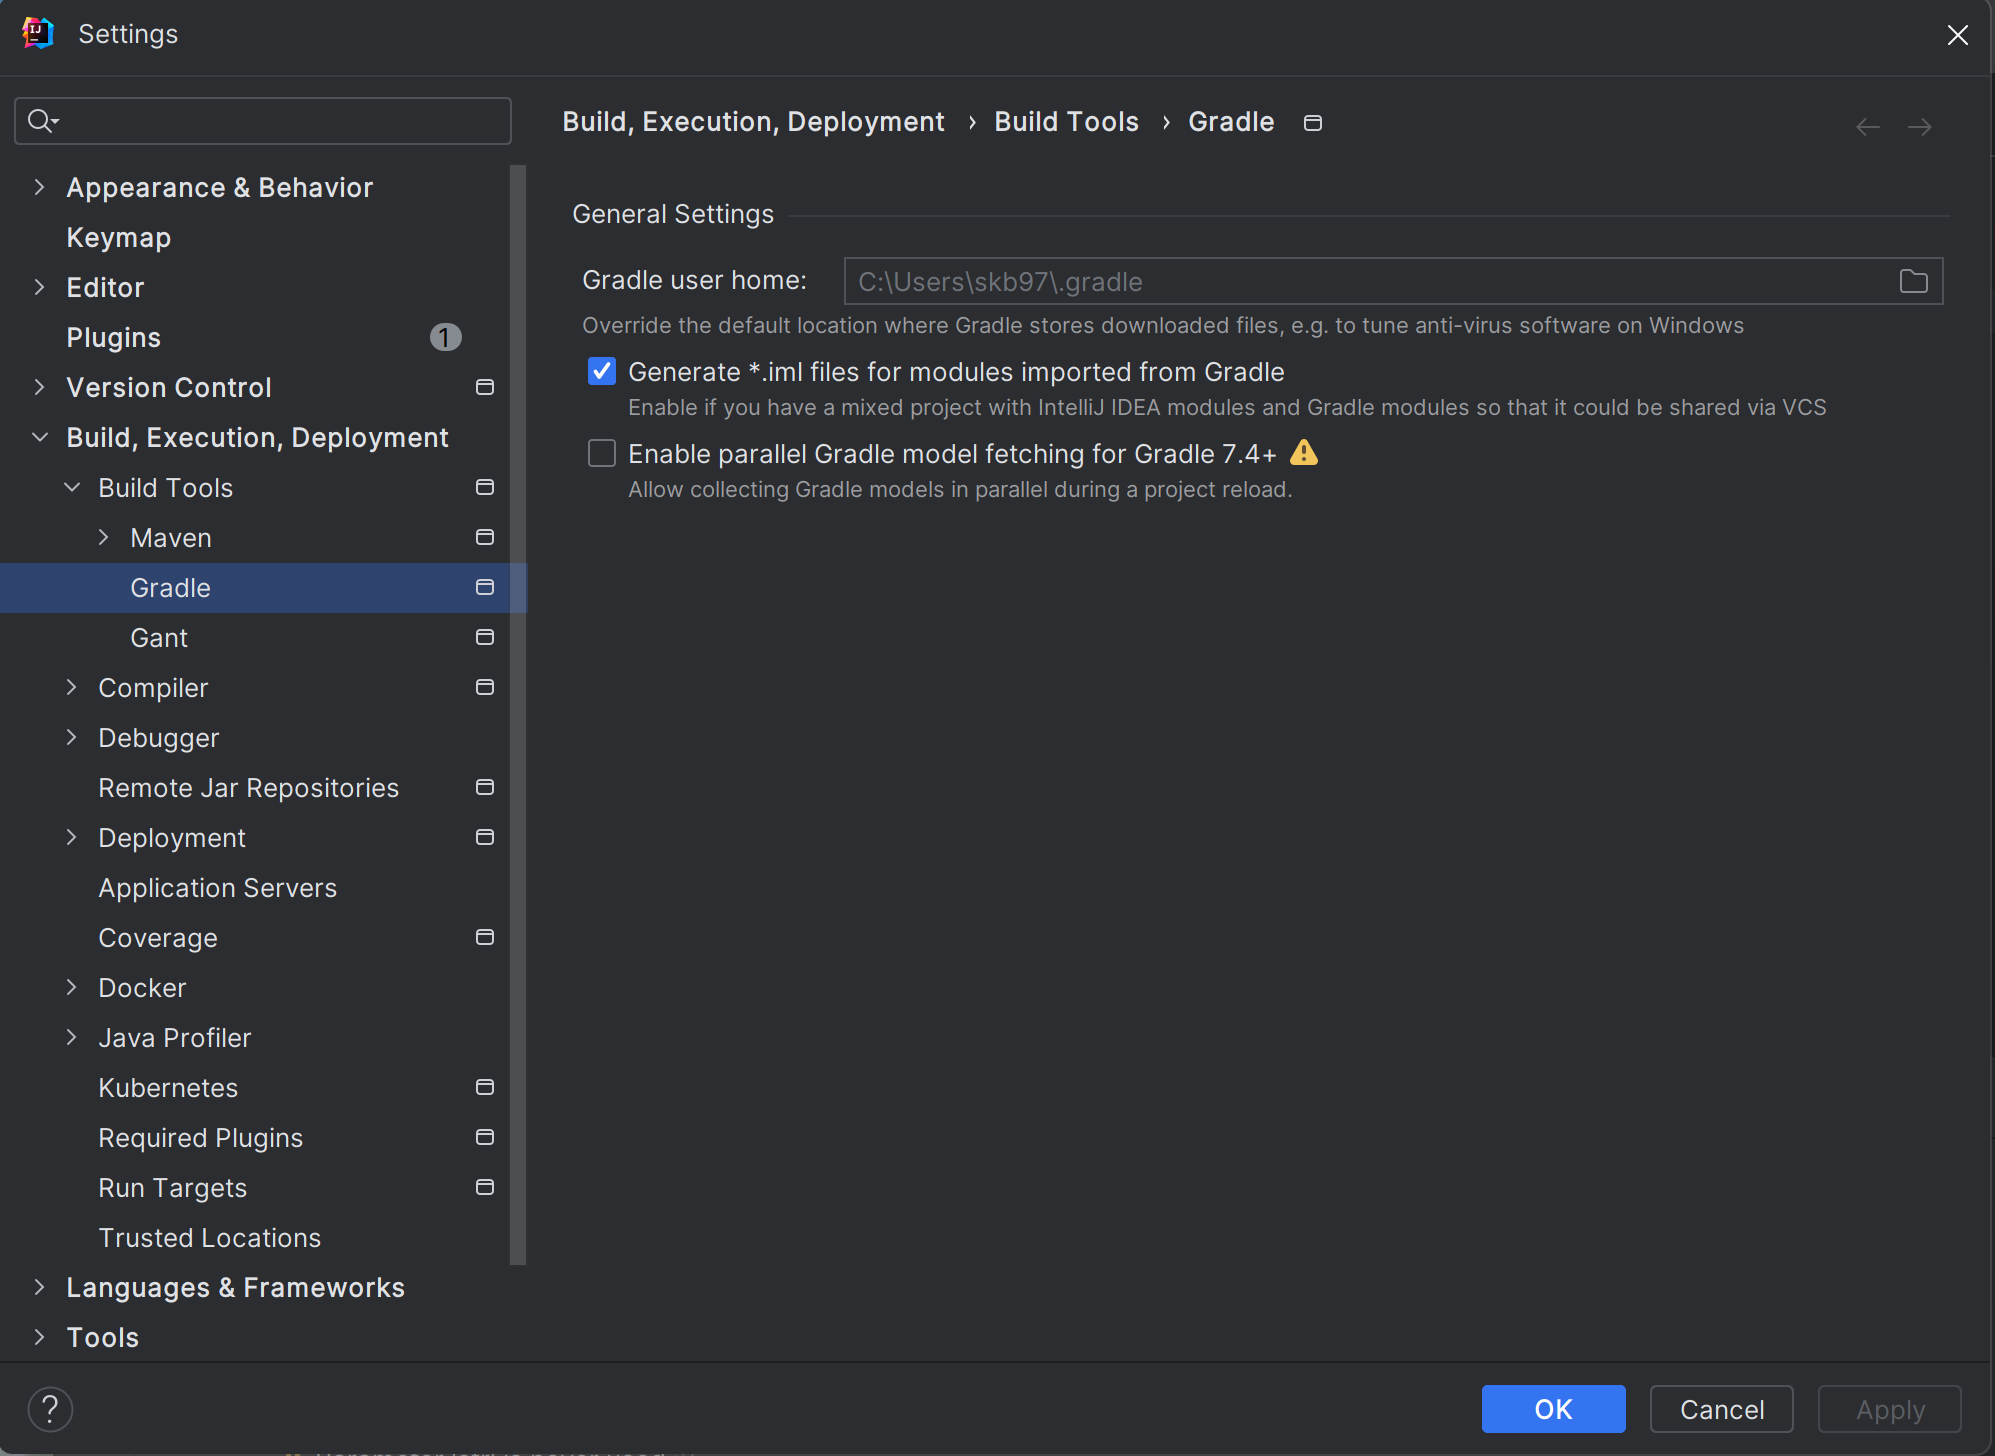Expand the Debugger node

coord(71,737)
